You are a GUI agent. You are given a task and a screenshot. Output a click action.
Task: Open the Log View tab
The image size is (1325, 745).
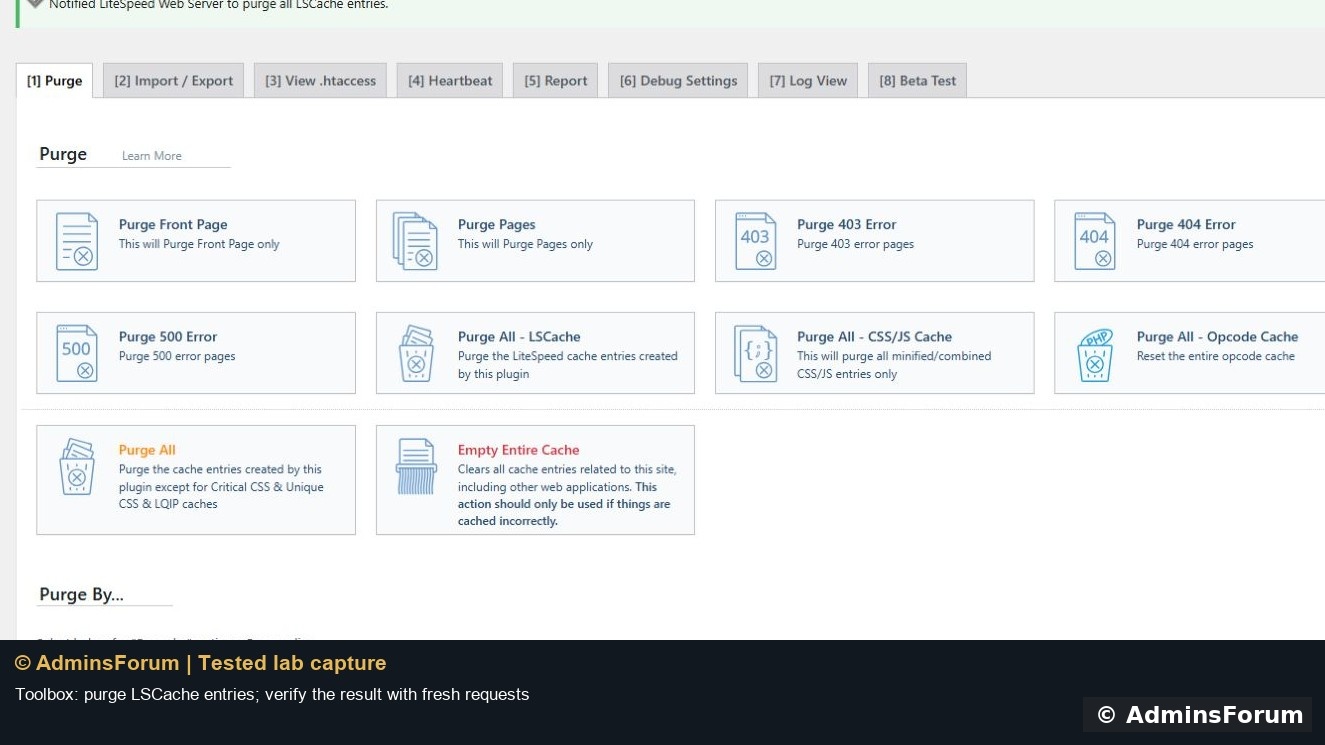808,81
